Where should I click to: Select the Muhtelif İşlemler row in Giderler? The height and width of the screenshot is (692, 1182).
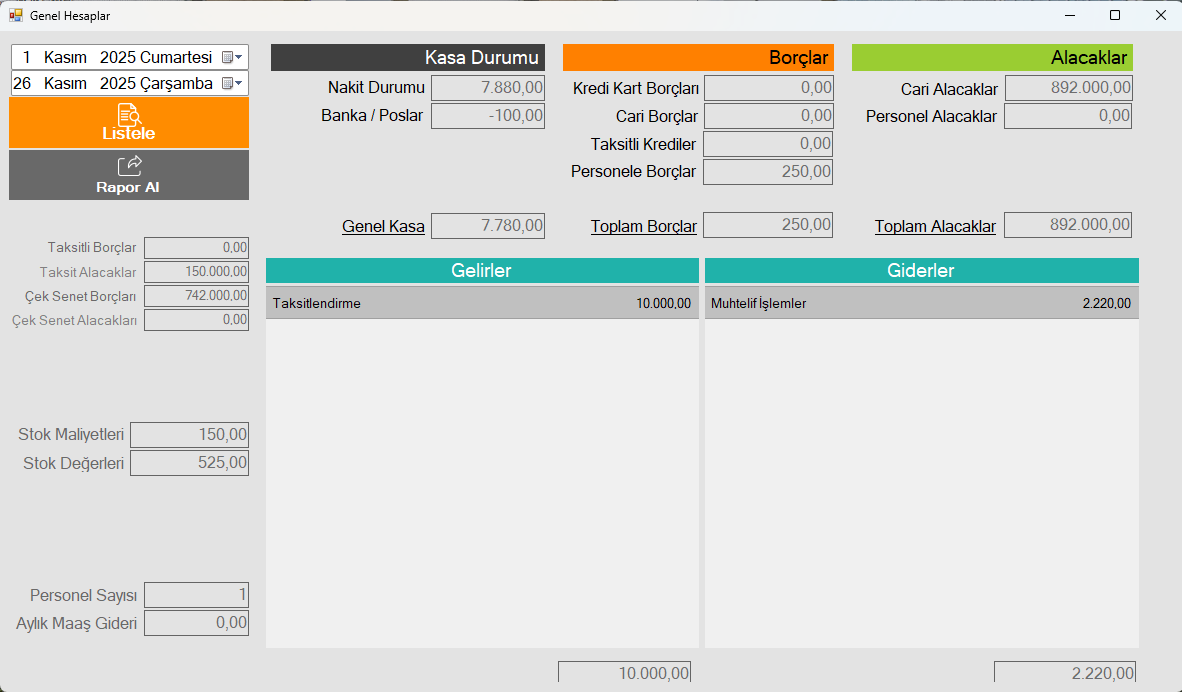(x=921, y=304)
